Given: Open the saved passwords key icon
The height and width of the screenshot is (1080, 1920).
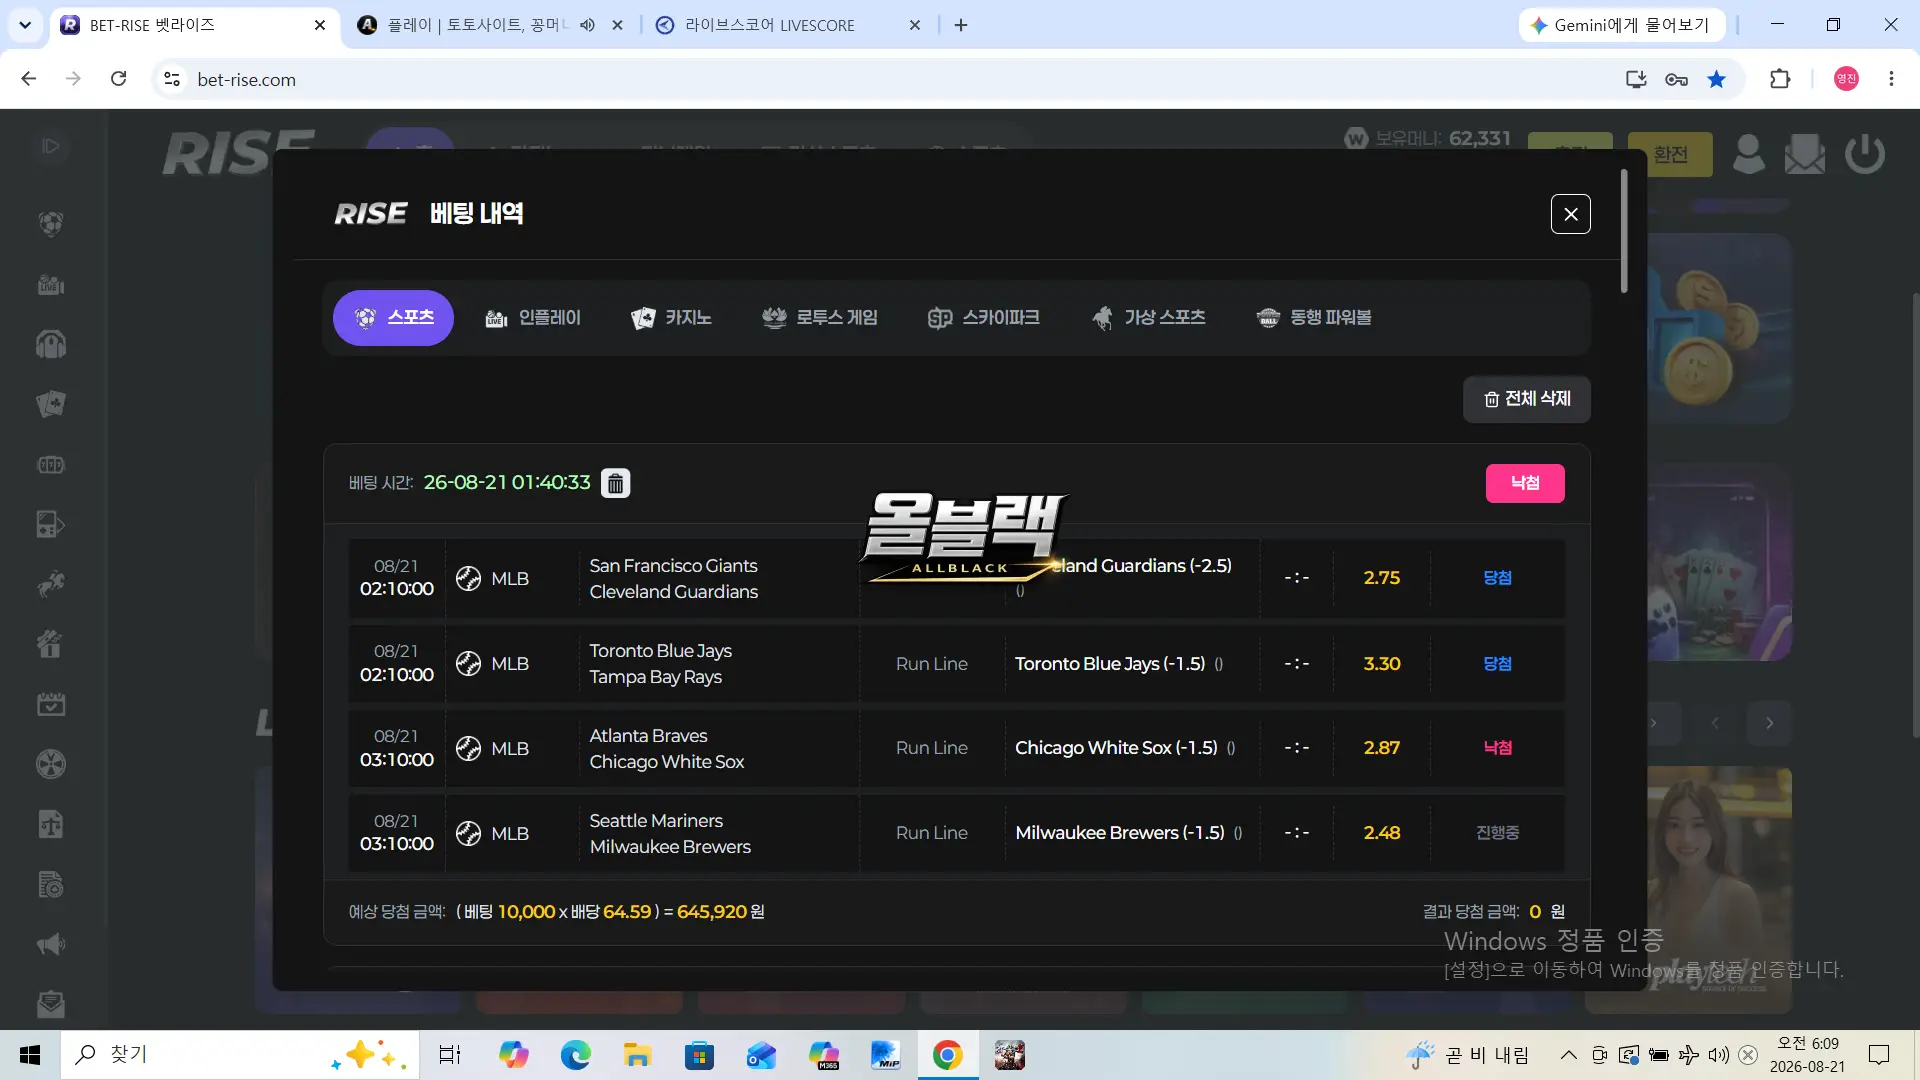Looking at the screenshot, I should coord(1677,79).
